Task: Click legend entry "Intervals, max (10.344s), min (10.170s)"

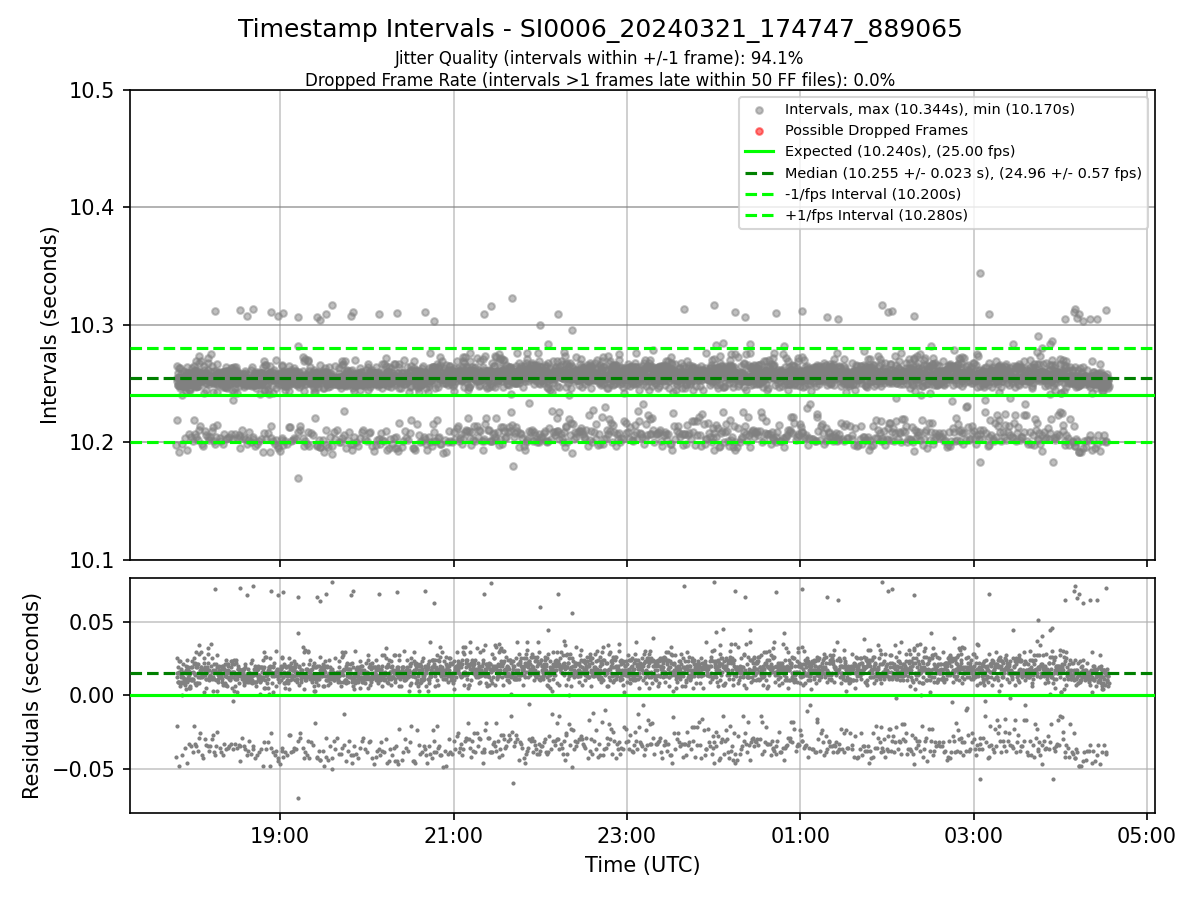Action: tap(929, 109)
